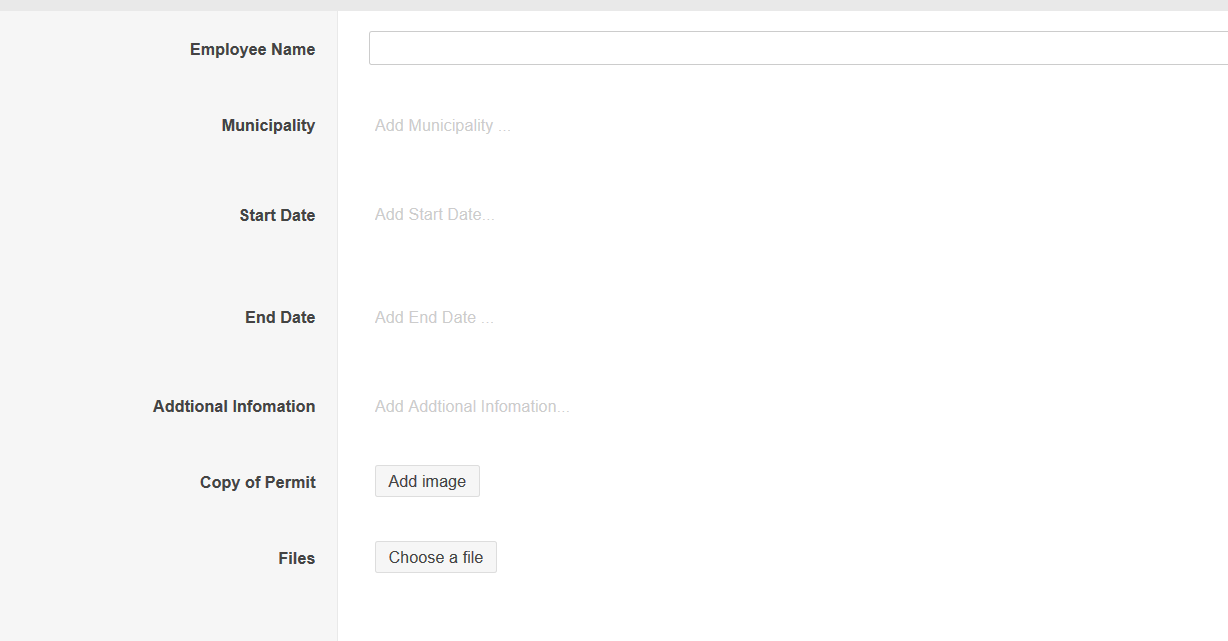Click the Employee Name label
The image size is (1228, 641).
252,50
